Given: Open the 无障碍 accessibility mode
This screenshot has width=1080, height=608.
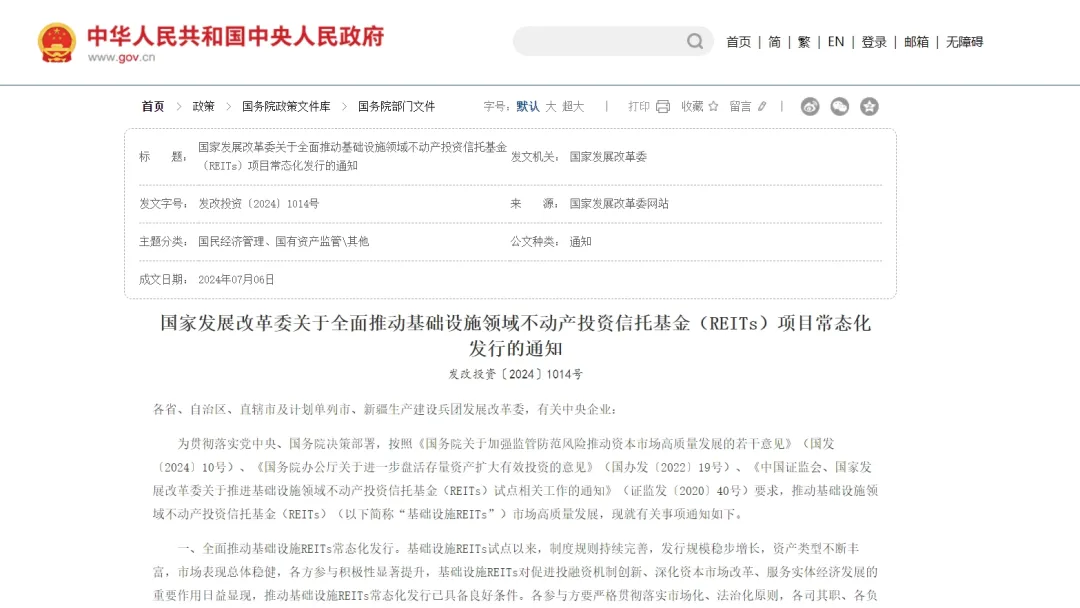Looking at the screenshot, I should coord(964,42).
